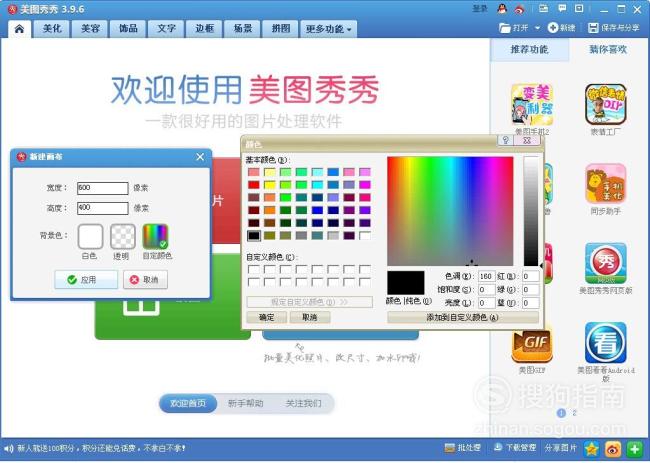
Task: Select the 关注我们 pill tab
Action: pyautogui.click(x=303, y=403)
